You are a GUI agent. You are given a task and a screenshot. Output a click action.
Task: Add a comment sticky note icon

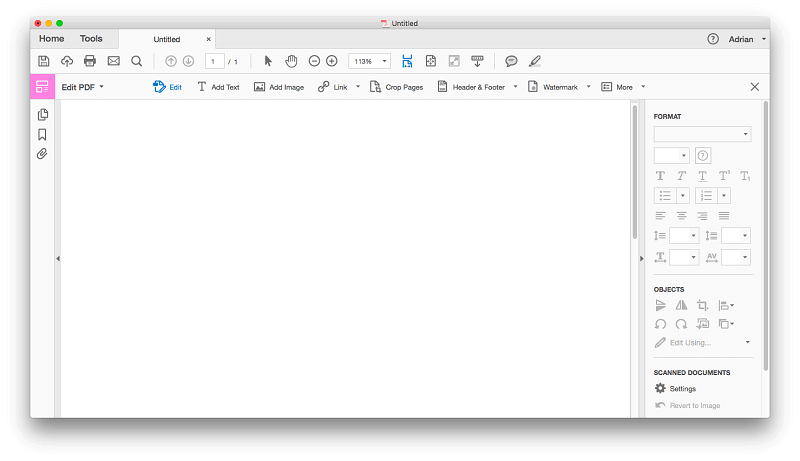pos(511,61)
